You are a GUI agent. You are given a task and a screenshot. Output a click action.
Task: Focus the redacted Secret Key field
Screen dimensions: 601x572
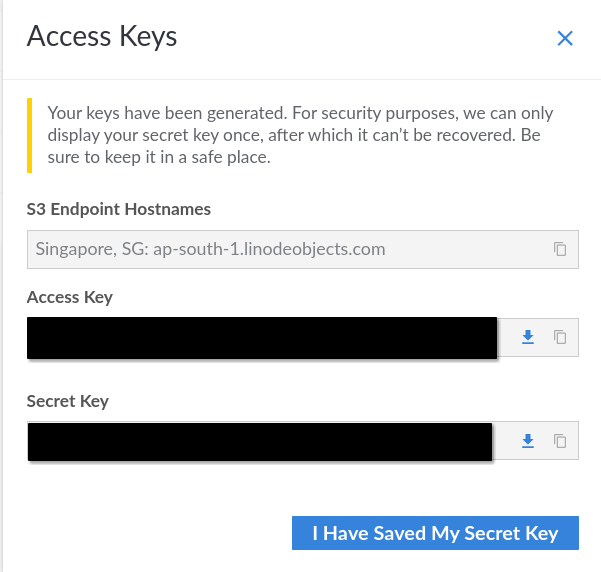260,441
